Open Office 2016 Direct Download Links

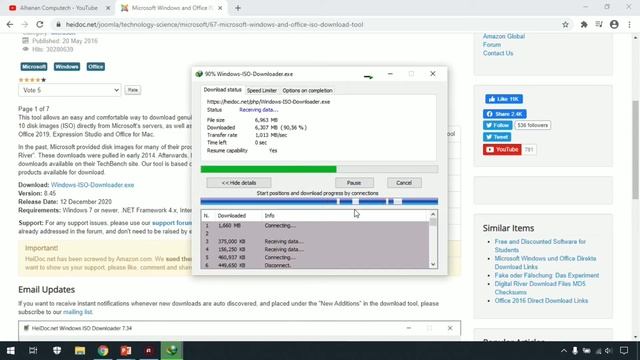541,301
